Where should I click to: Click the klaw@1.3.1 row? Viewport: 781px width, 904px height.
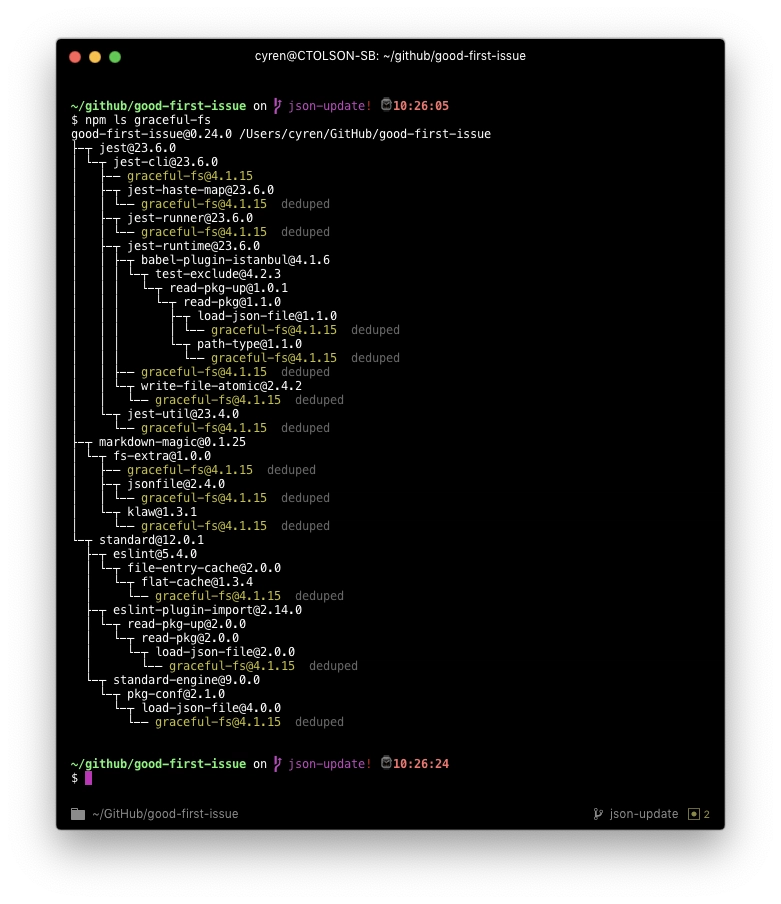[x=162, y=512]
